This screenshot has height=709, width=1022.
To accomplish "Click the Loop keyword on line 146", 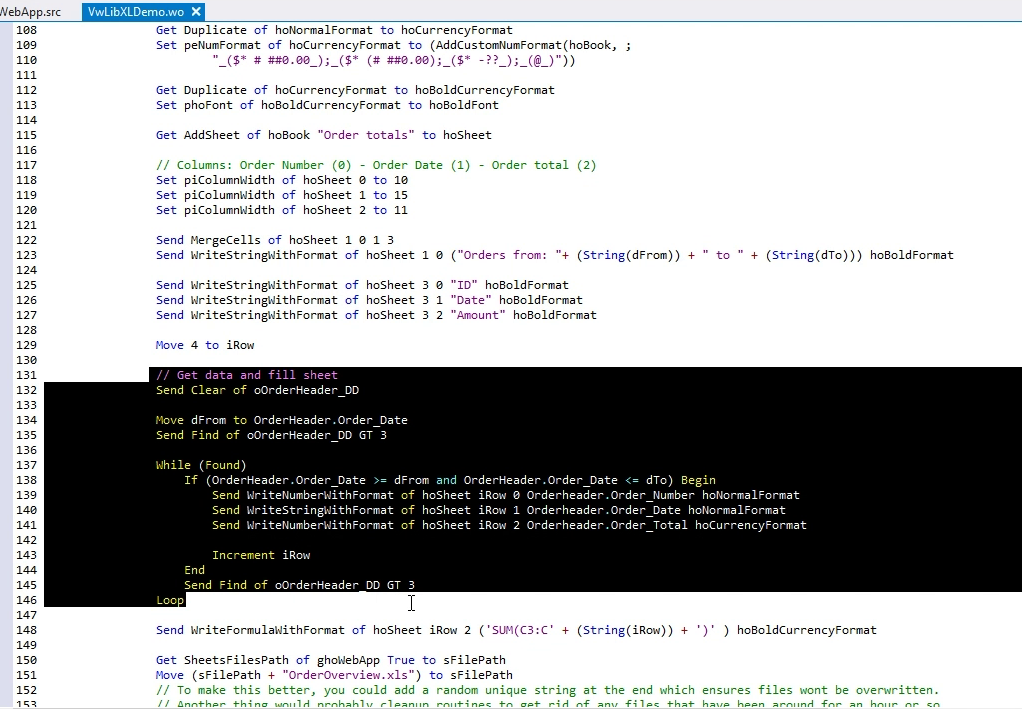I will (170, 600).
